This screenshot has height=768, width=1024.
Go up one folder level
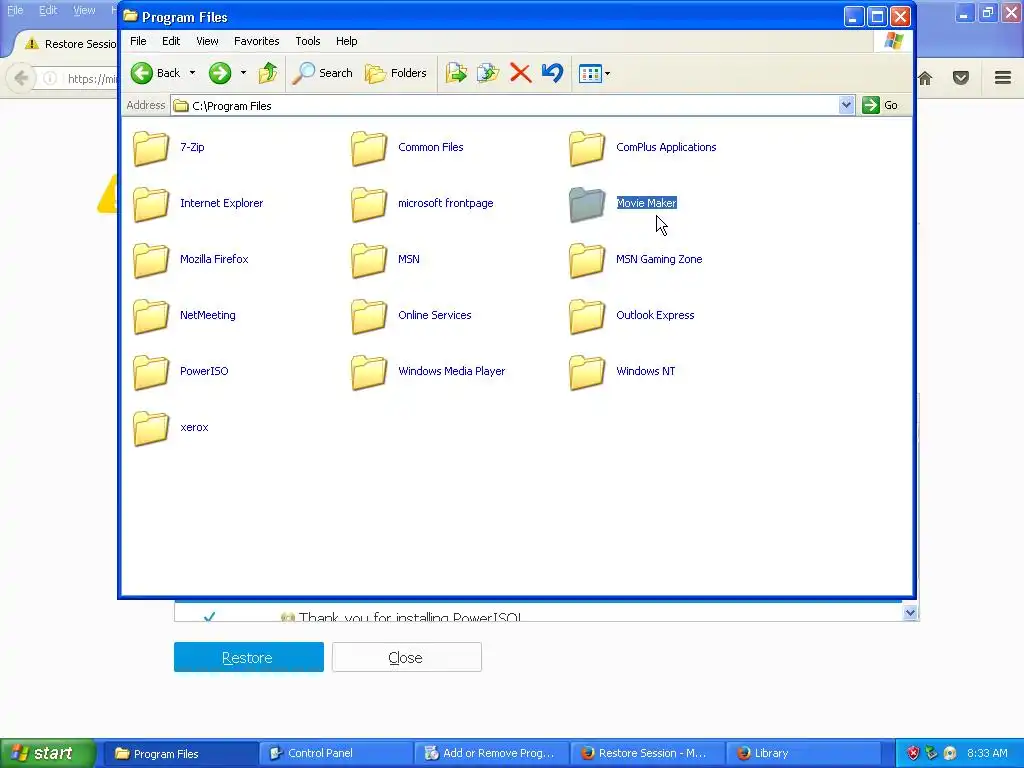point(268,73)
